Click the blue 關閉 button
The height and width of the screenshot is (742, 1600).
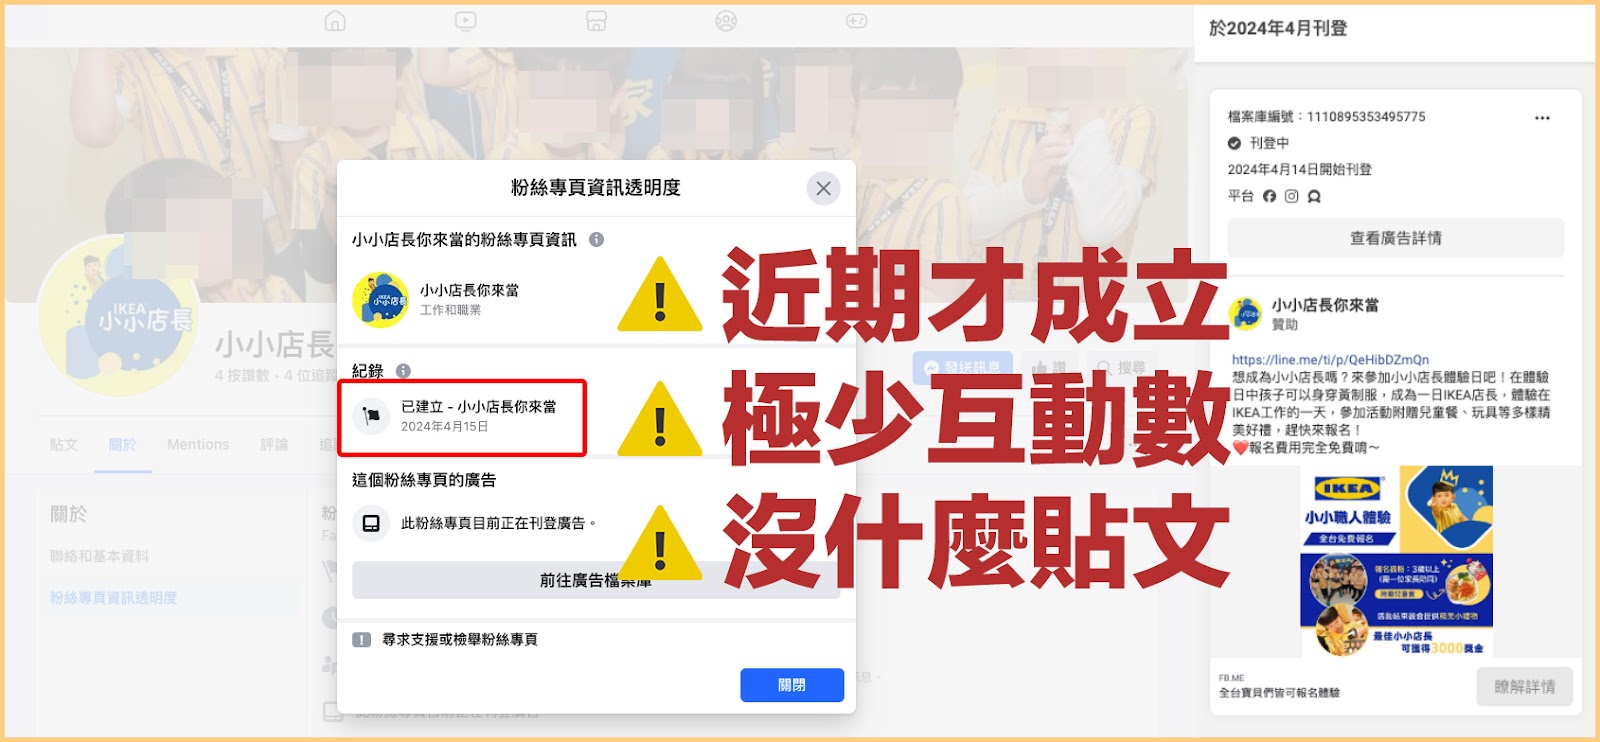point(792,685)
